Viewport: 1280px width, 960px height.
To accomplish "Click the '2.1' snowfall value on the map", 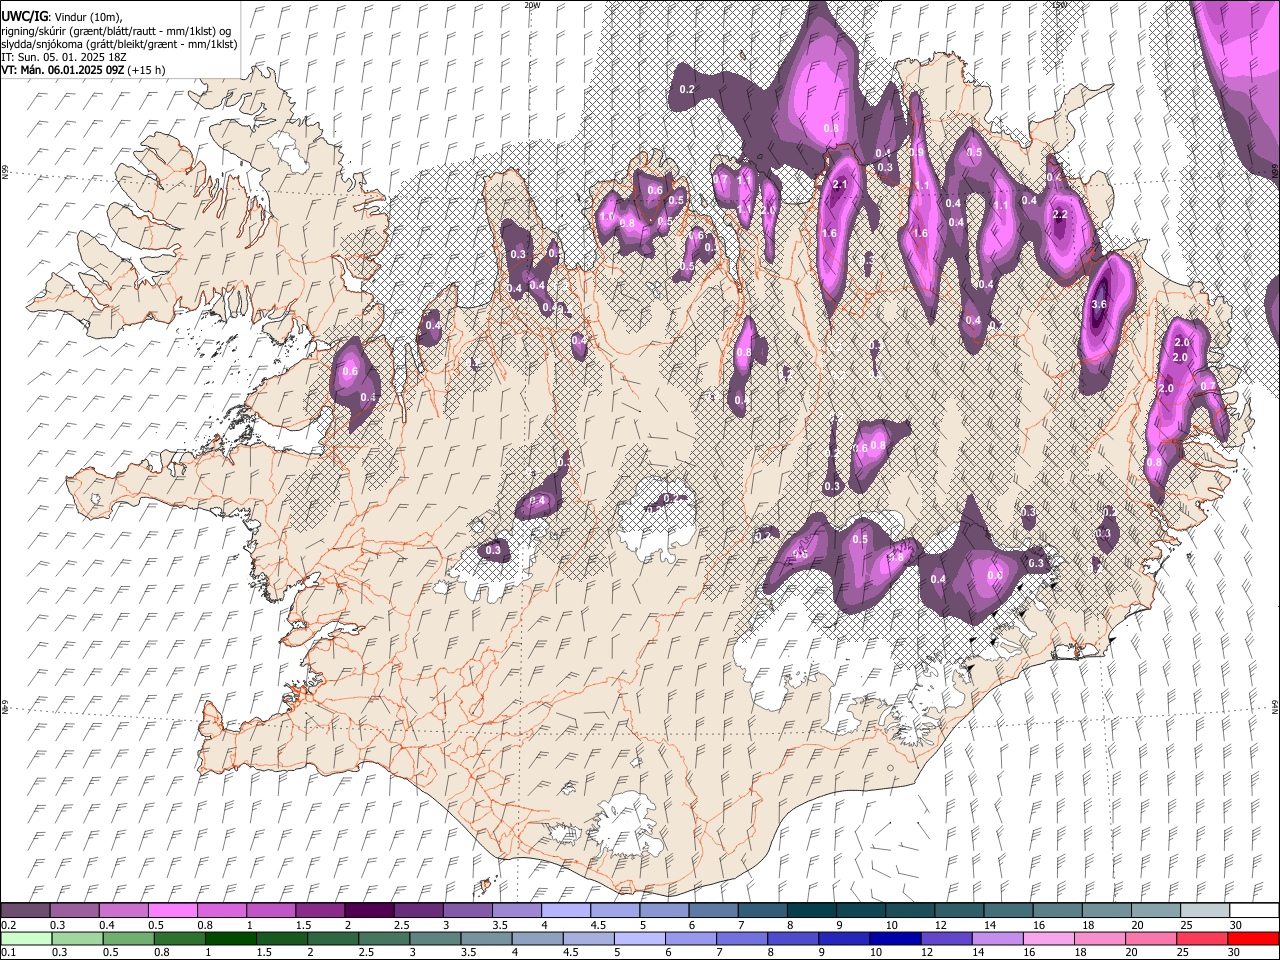I will (x=840, y=185).
